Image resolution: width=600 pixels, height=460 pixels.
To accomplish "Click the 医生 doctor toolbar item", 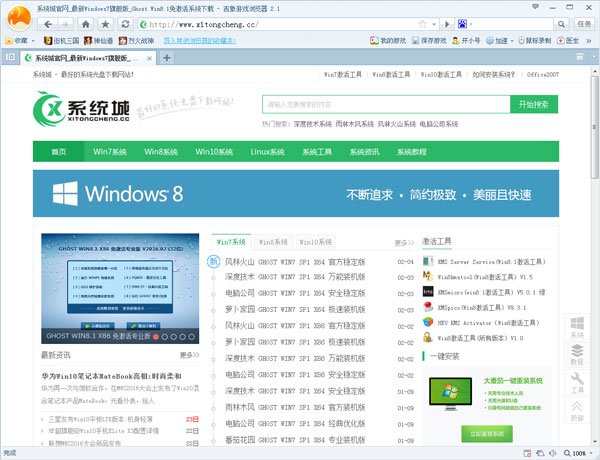I will click(568, 41).
